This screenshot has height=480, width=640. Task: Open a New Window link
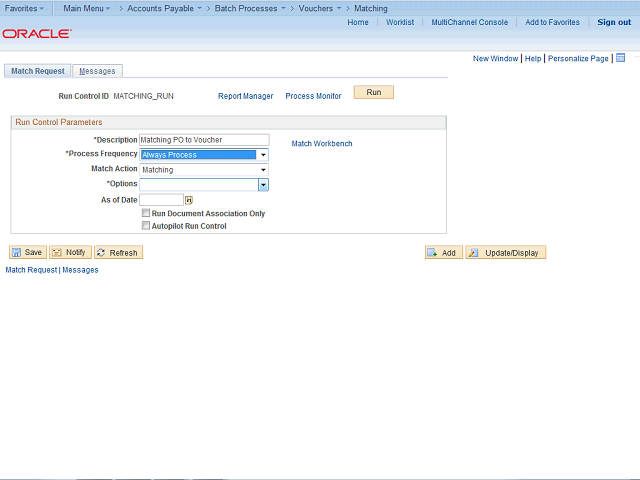[x=495, y=58]
